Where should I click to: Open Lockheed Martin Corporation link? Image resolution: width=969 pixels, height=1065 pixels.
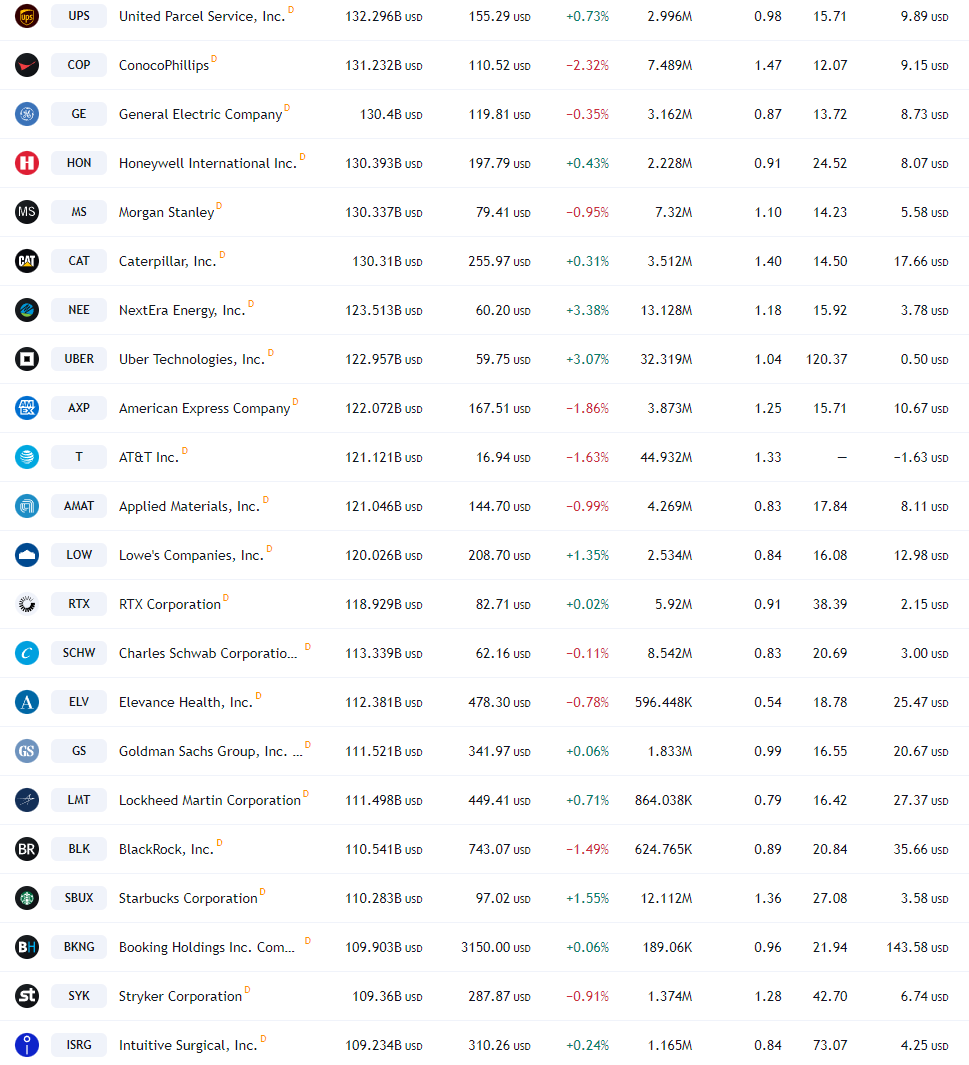(210, 800)
